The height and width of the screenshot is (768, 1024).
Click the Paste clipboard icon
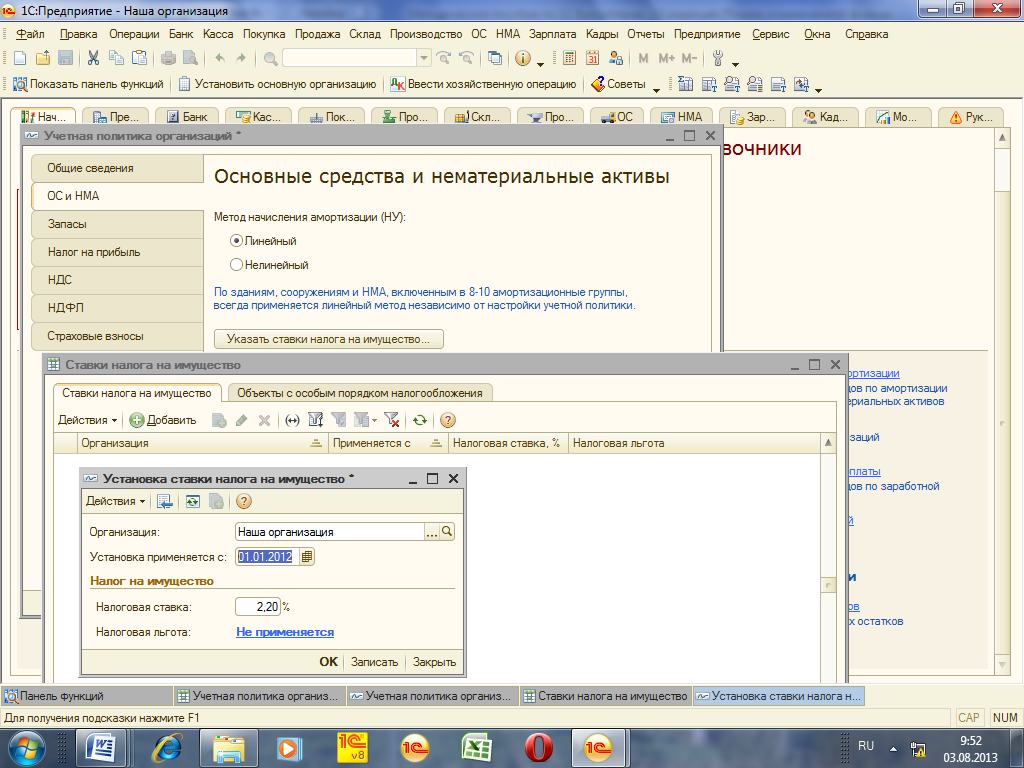pyautogui.click(x=139, y=58)
